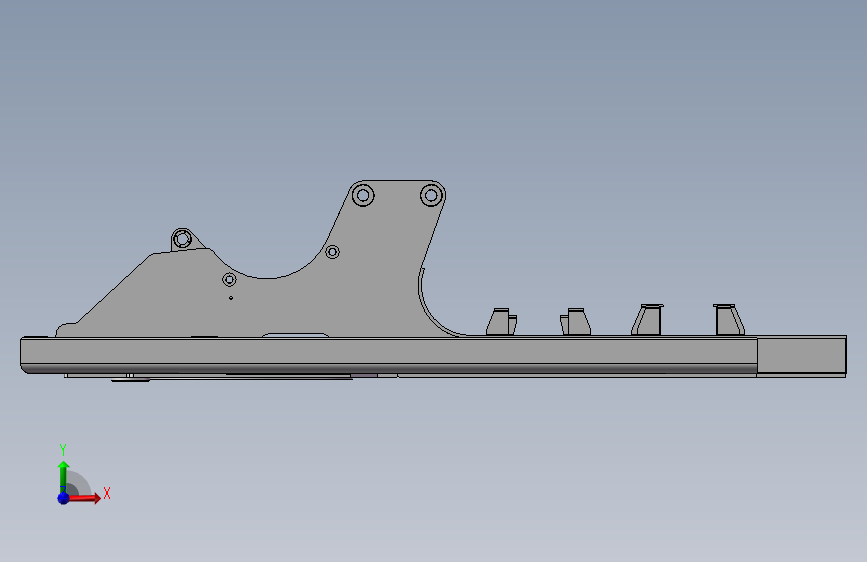Select the hole in the small raised tab
The height and width of the screenshot is (562, 867).
point(182,240)
